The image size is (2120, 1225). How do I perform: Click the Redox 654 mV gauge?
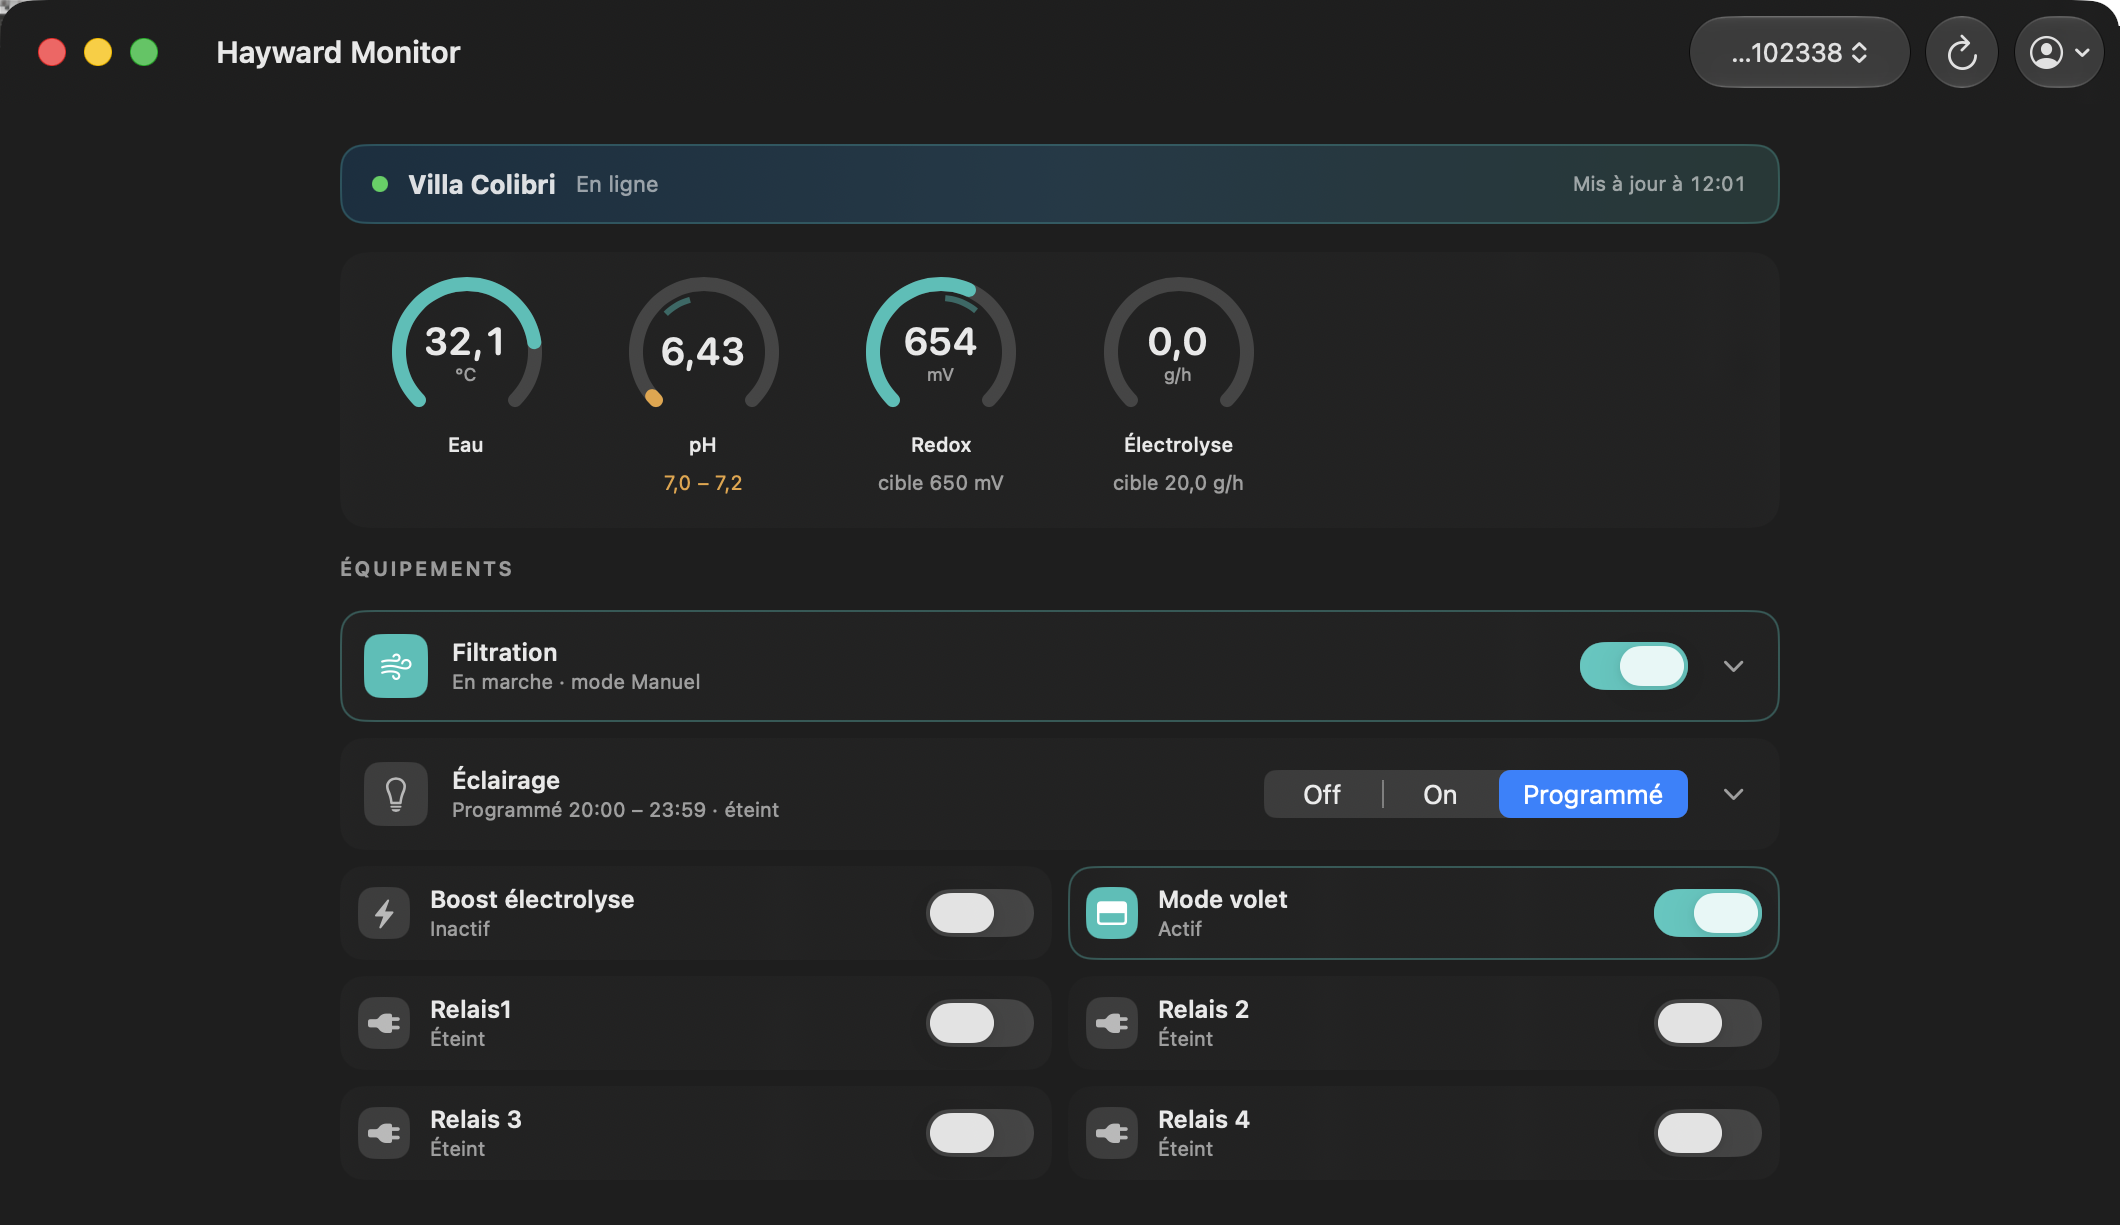point(940,344)
